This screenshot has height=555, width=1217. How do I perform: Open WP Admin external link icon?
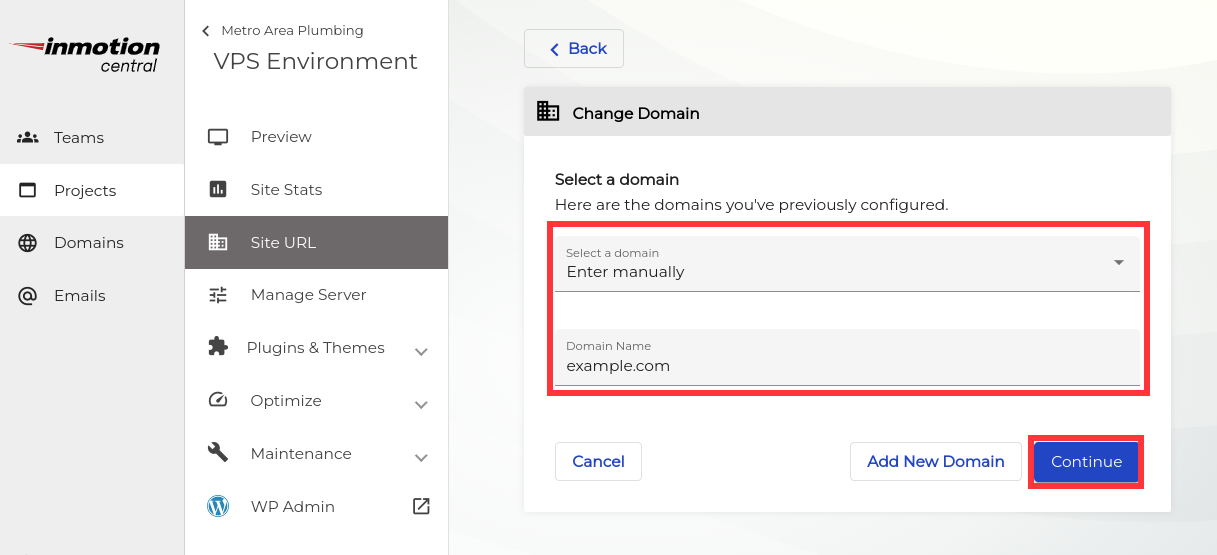click(421, 507)
